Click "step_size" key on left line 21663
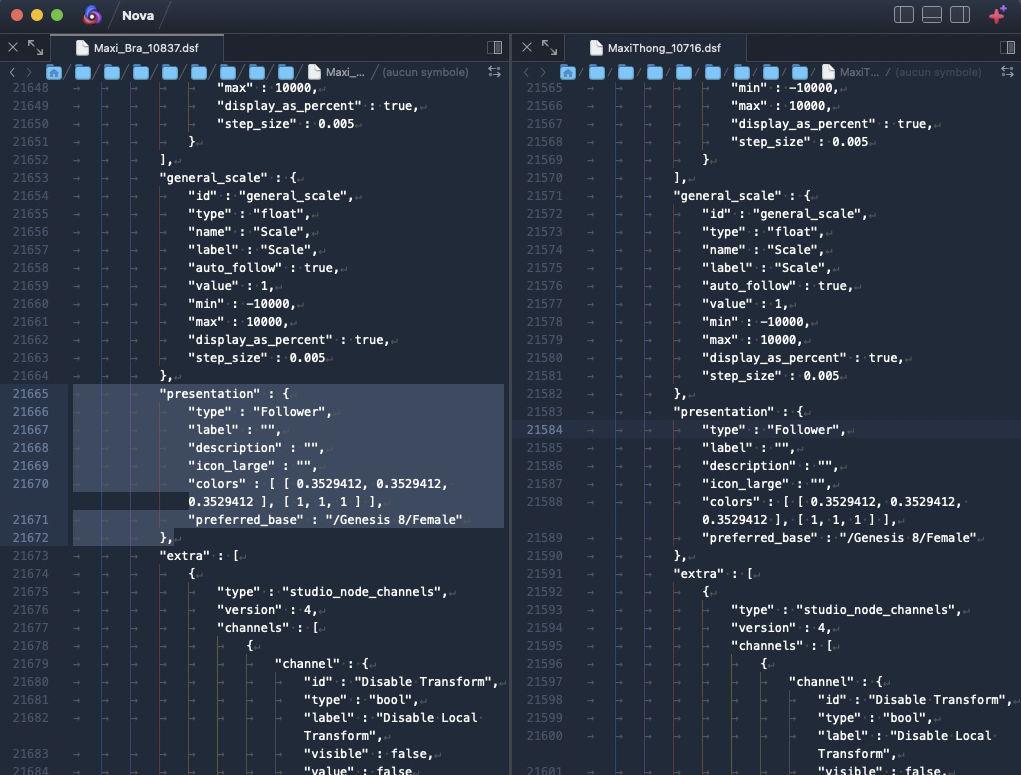Viewport: 1021px width, 775px height. point(228,358)
